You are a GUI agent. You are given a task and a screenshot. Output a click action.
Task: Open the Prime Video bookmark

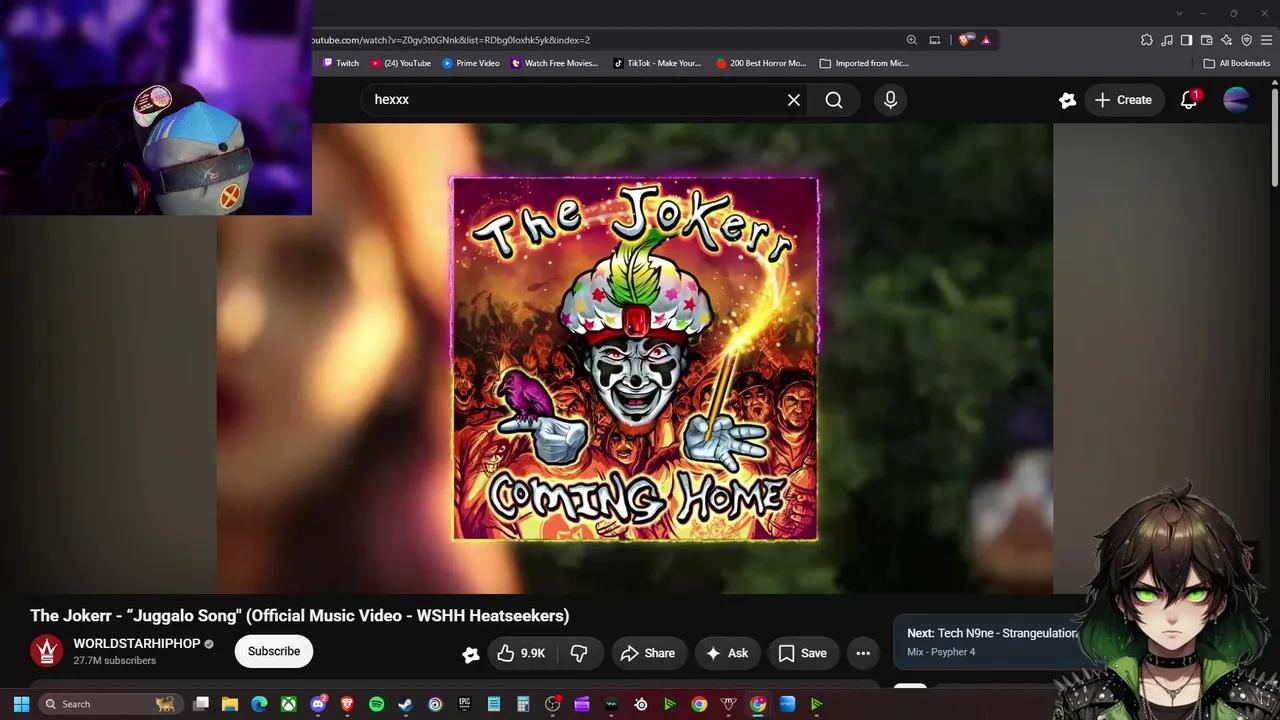[471, 63]
